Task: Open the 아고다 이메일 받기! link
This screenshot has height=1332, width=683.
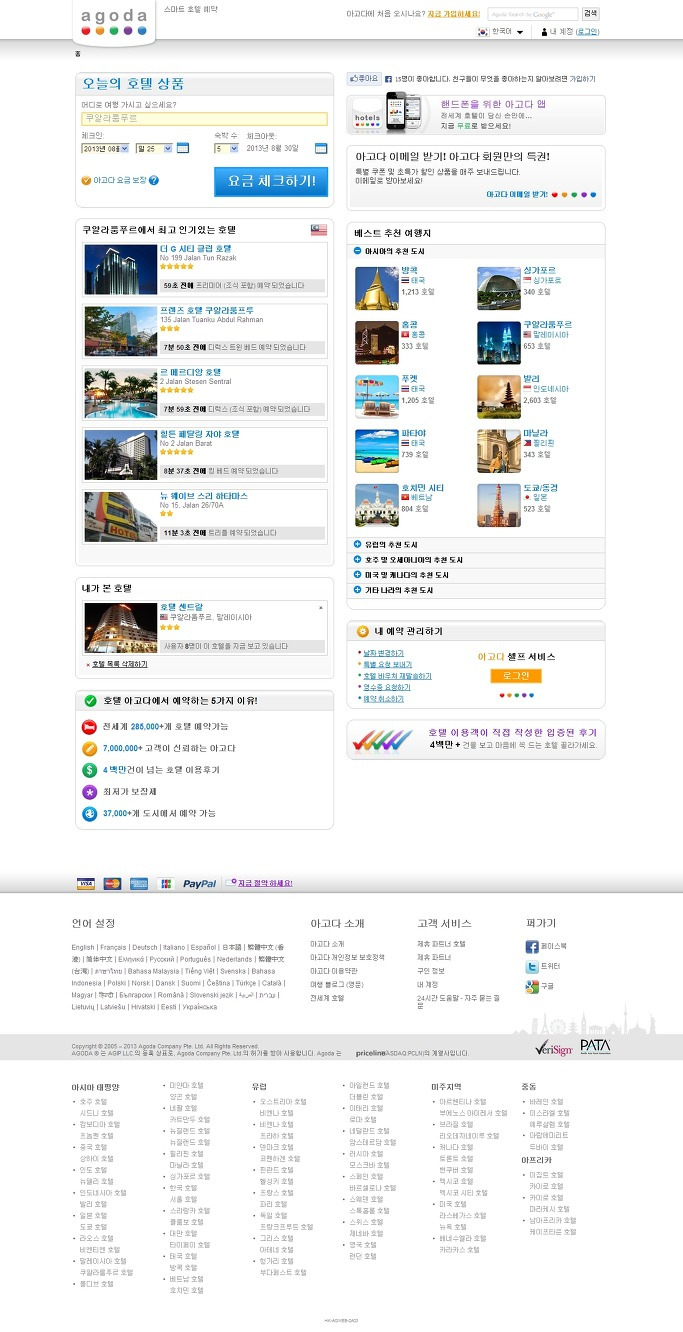Action: click(517, 195)
